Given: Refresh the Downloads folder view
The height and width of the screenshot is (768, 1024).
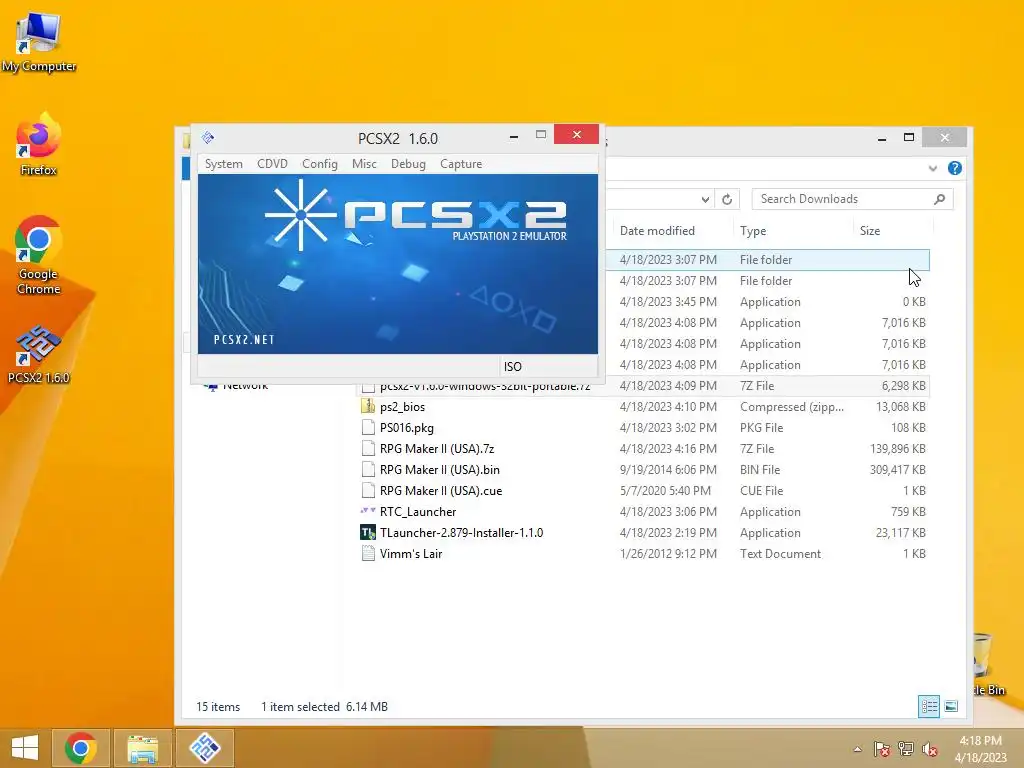Looking at the screenshot, I should pos(727,199).
